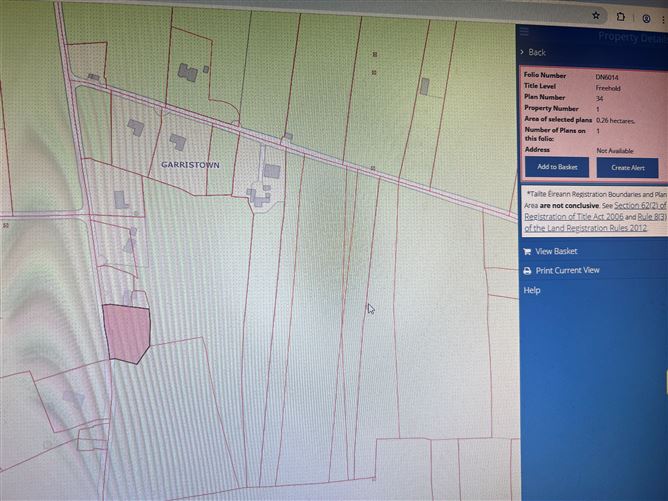Open the browser profile avatar icon

click(x=646, y=19)
